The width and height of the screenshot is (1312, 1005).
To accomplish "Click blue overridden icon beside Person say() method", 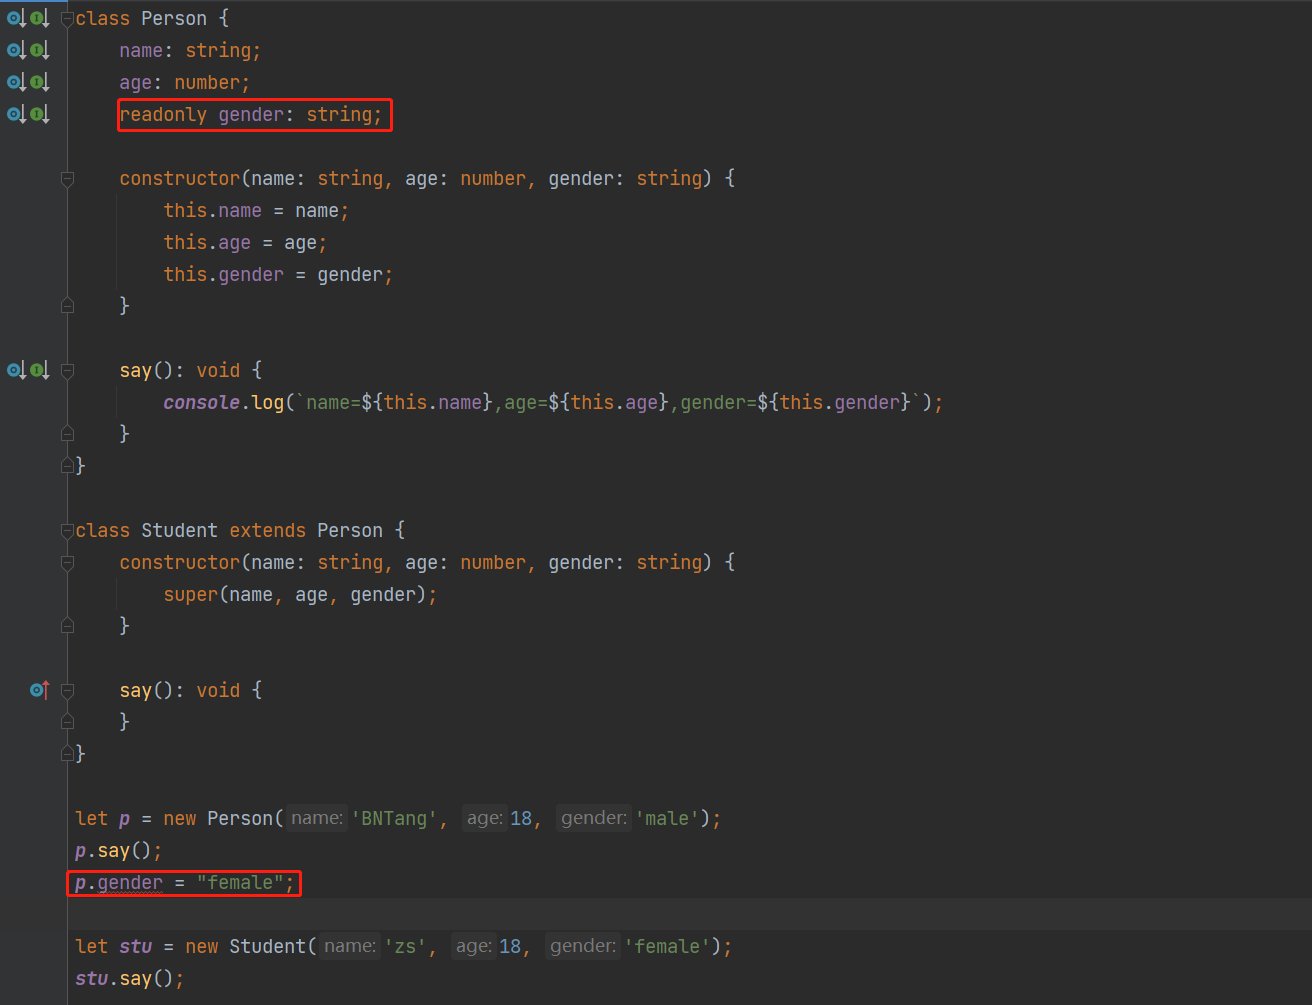I will (17, 370).
